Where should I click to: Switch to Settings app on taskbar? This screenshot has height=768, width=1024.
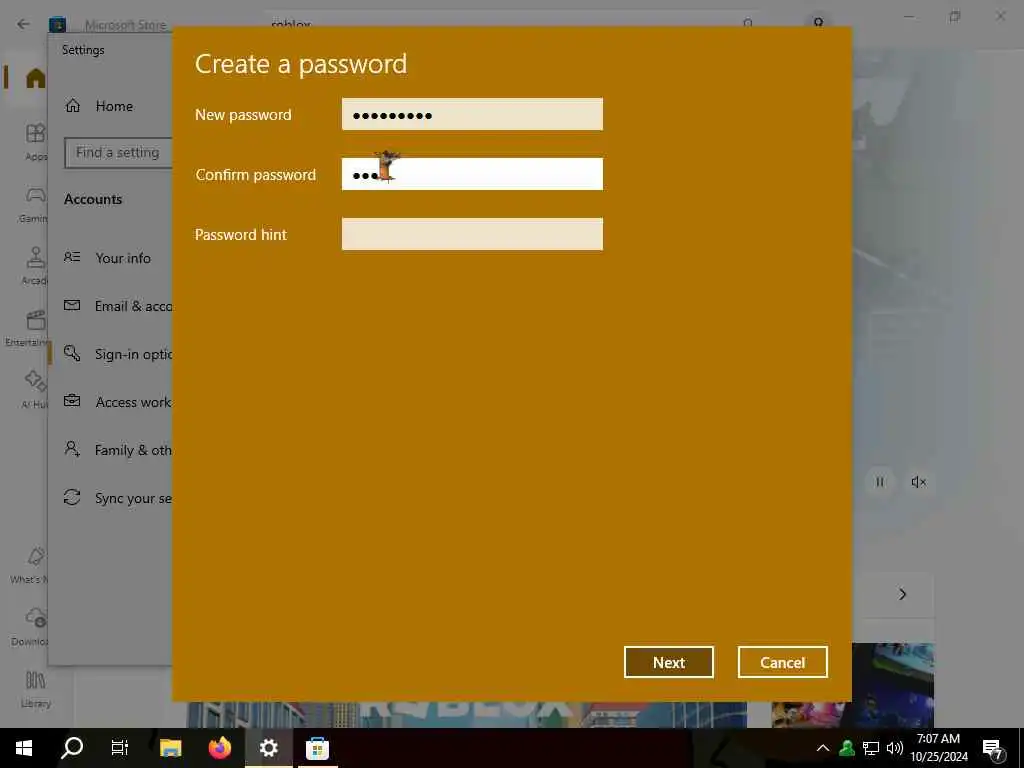coord(268,748)
